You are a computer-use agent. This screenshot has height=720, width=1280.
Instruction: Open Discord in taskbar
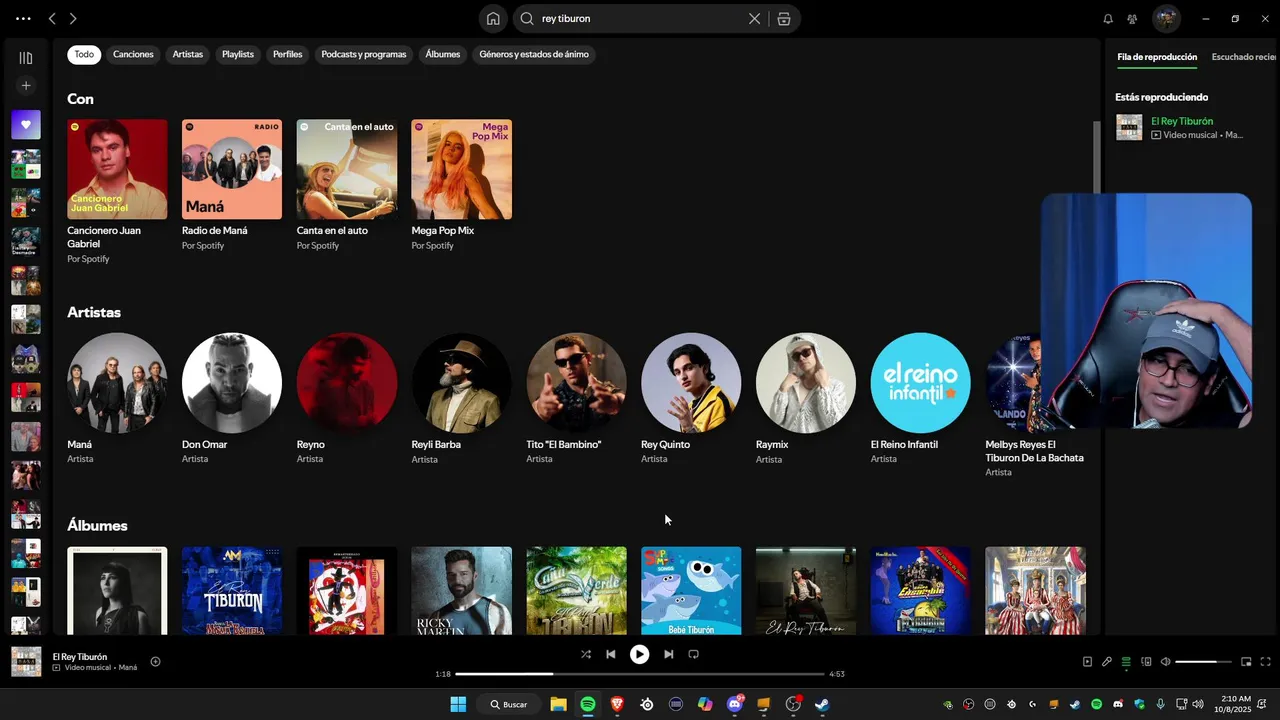click(735, 704)
